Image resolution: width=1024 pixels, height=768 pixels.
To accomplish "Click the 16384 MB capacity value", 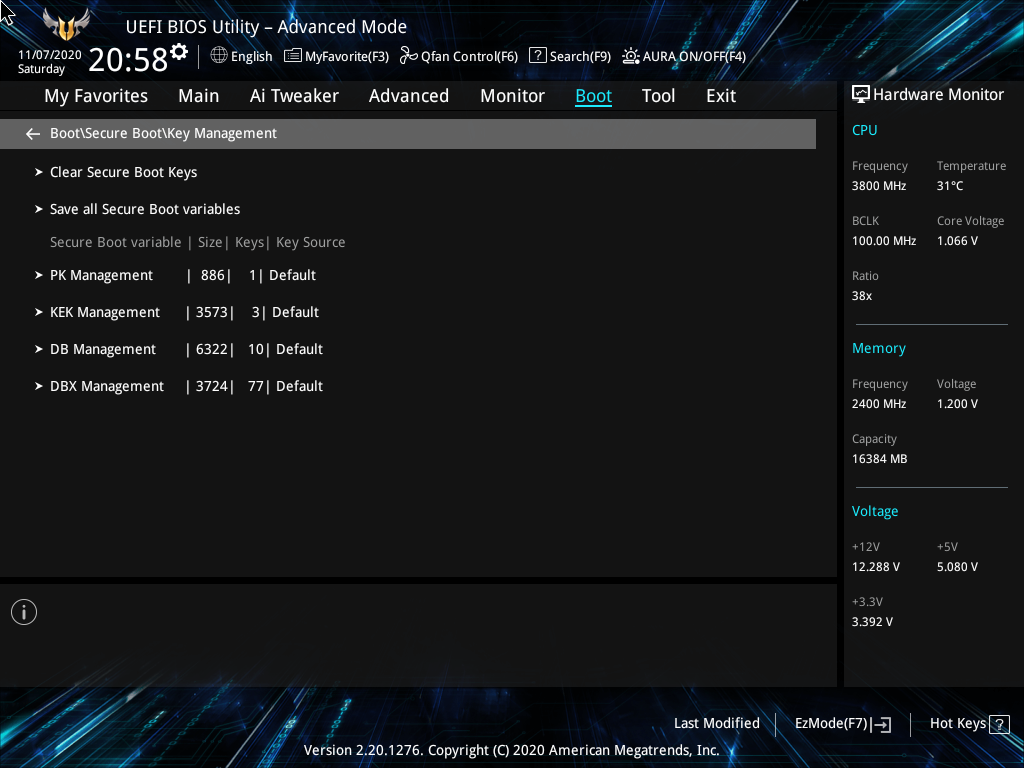I will (879, 459).
